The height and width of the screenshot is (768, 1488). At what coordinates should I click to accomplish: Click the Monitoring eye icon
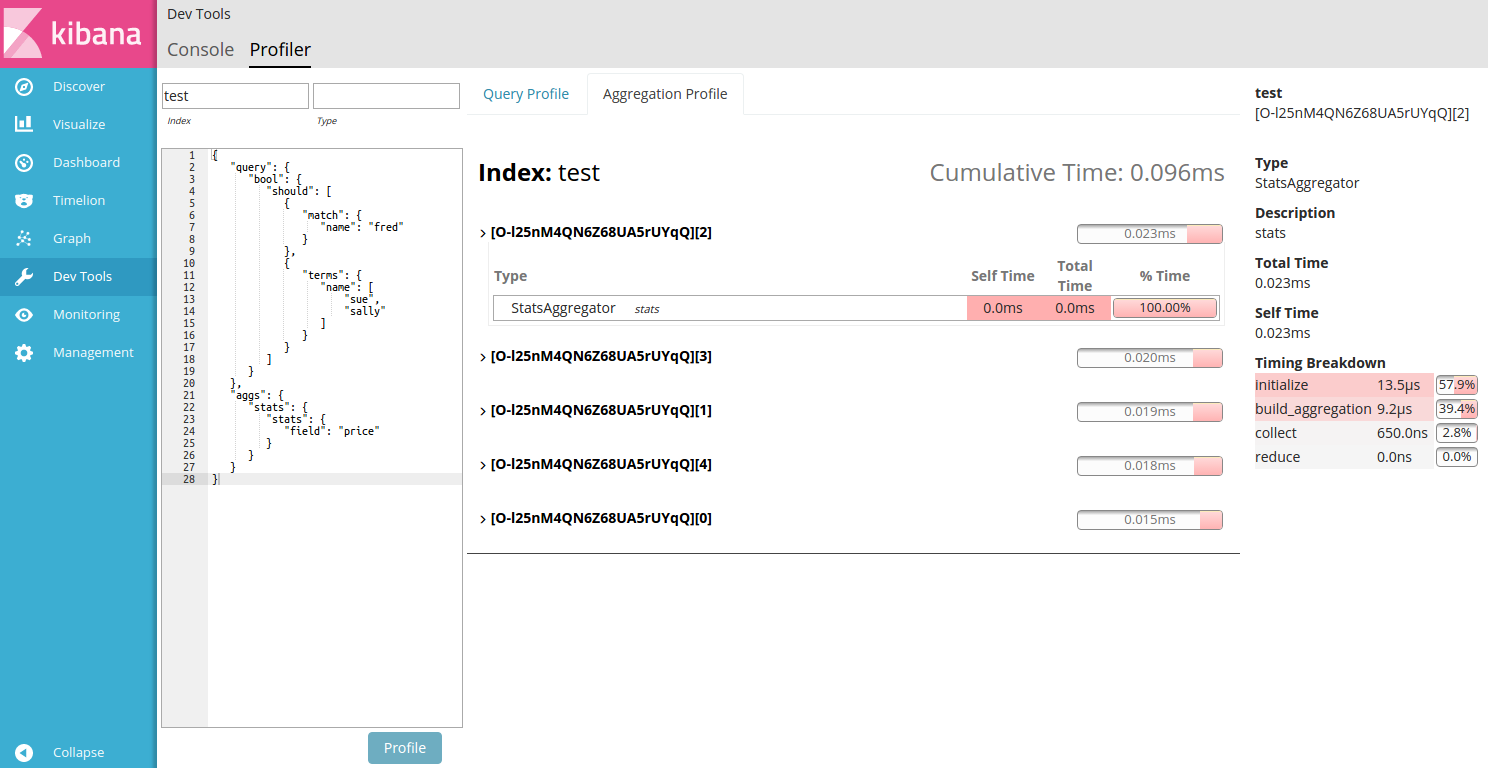point(25,315)
